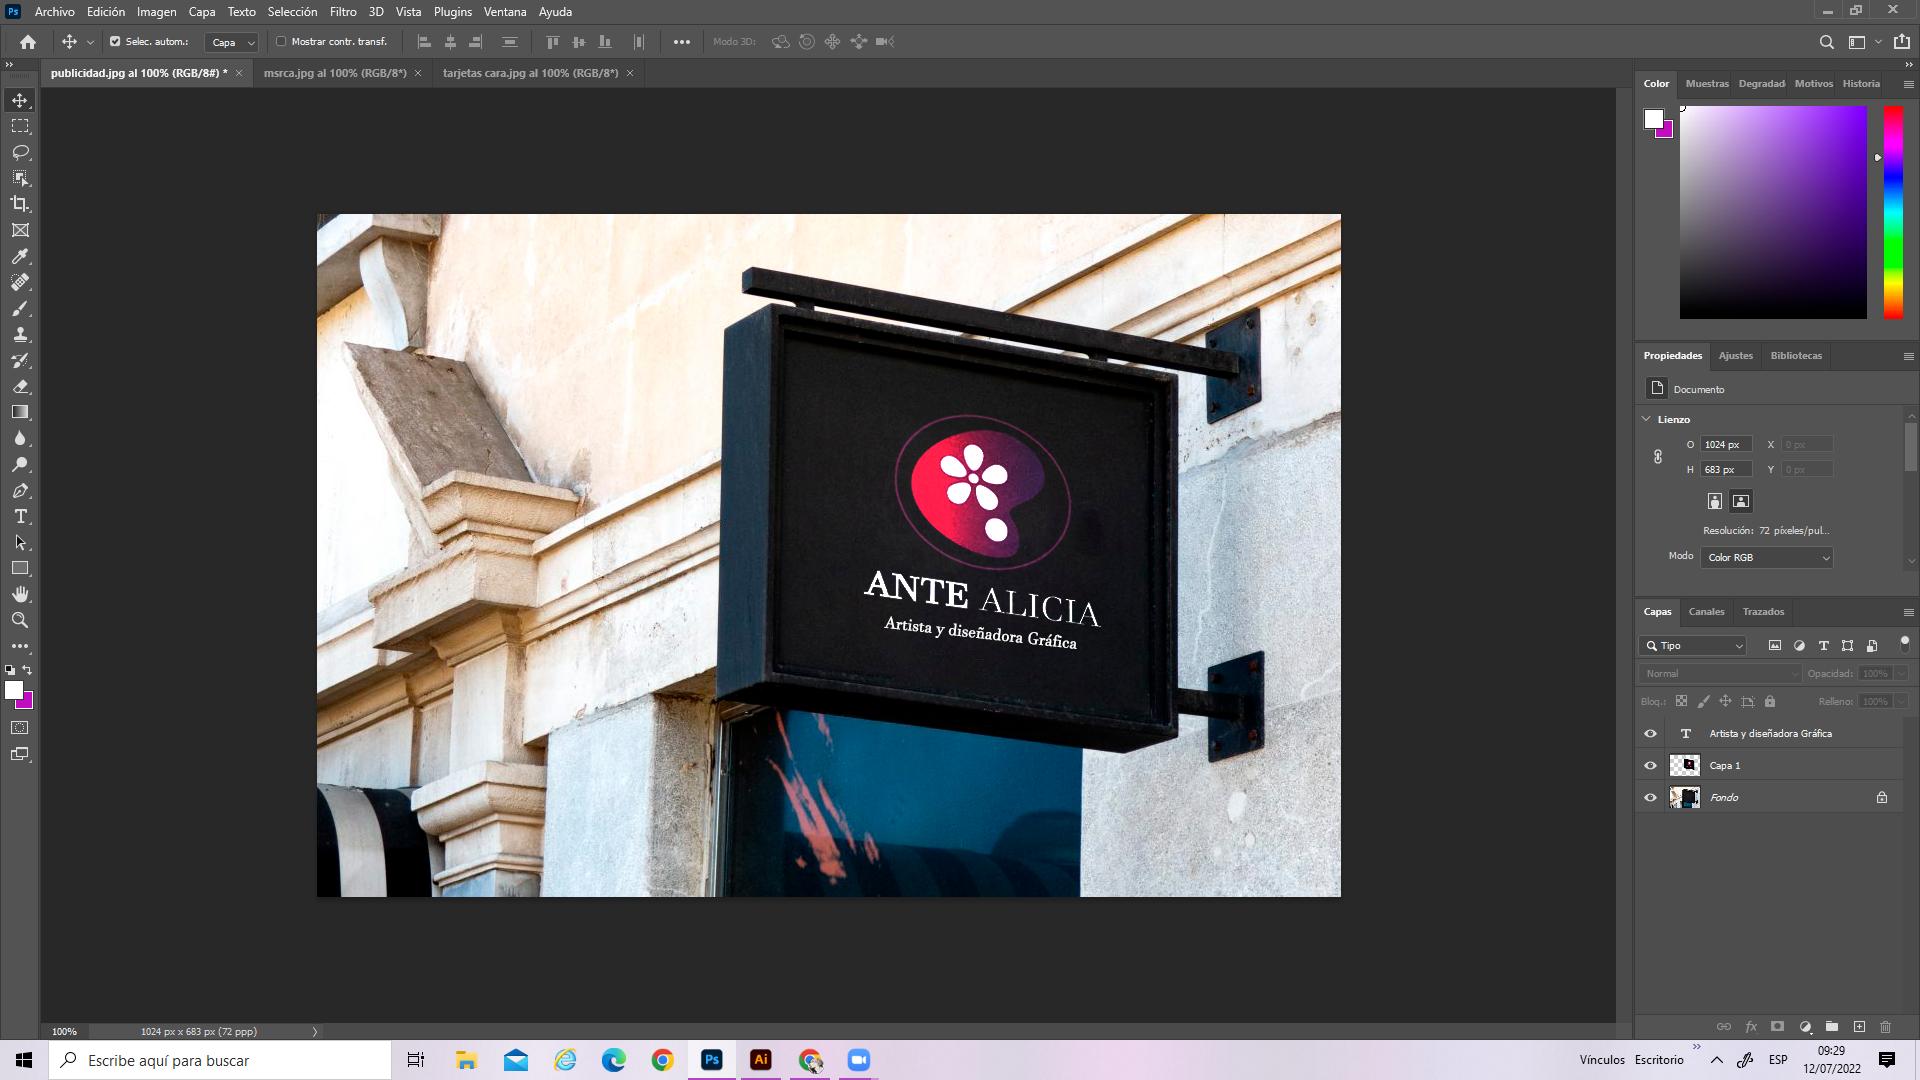The image size is (1920, 1080).
Task: Select the Eyedropper tool
Action: [x=20, y=256]
